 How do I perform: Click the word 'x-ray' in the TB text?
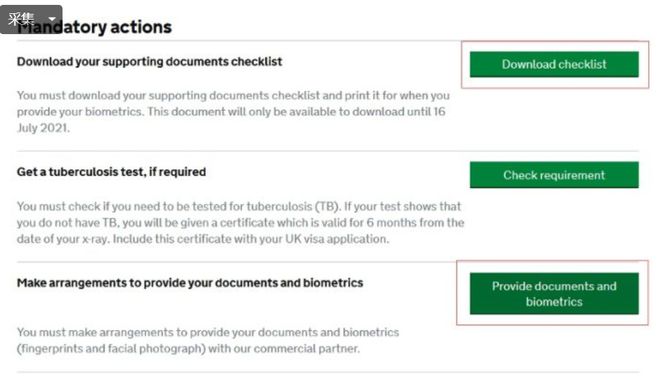(x=94, y=239)
